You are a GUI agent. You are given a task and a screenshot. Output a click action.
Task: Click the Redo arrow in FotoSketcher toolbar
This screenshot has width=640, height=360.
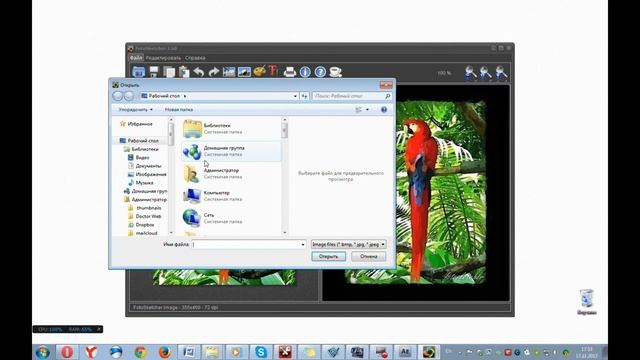click(214, 72)
